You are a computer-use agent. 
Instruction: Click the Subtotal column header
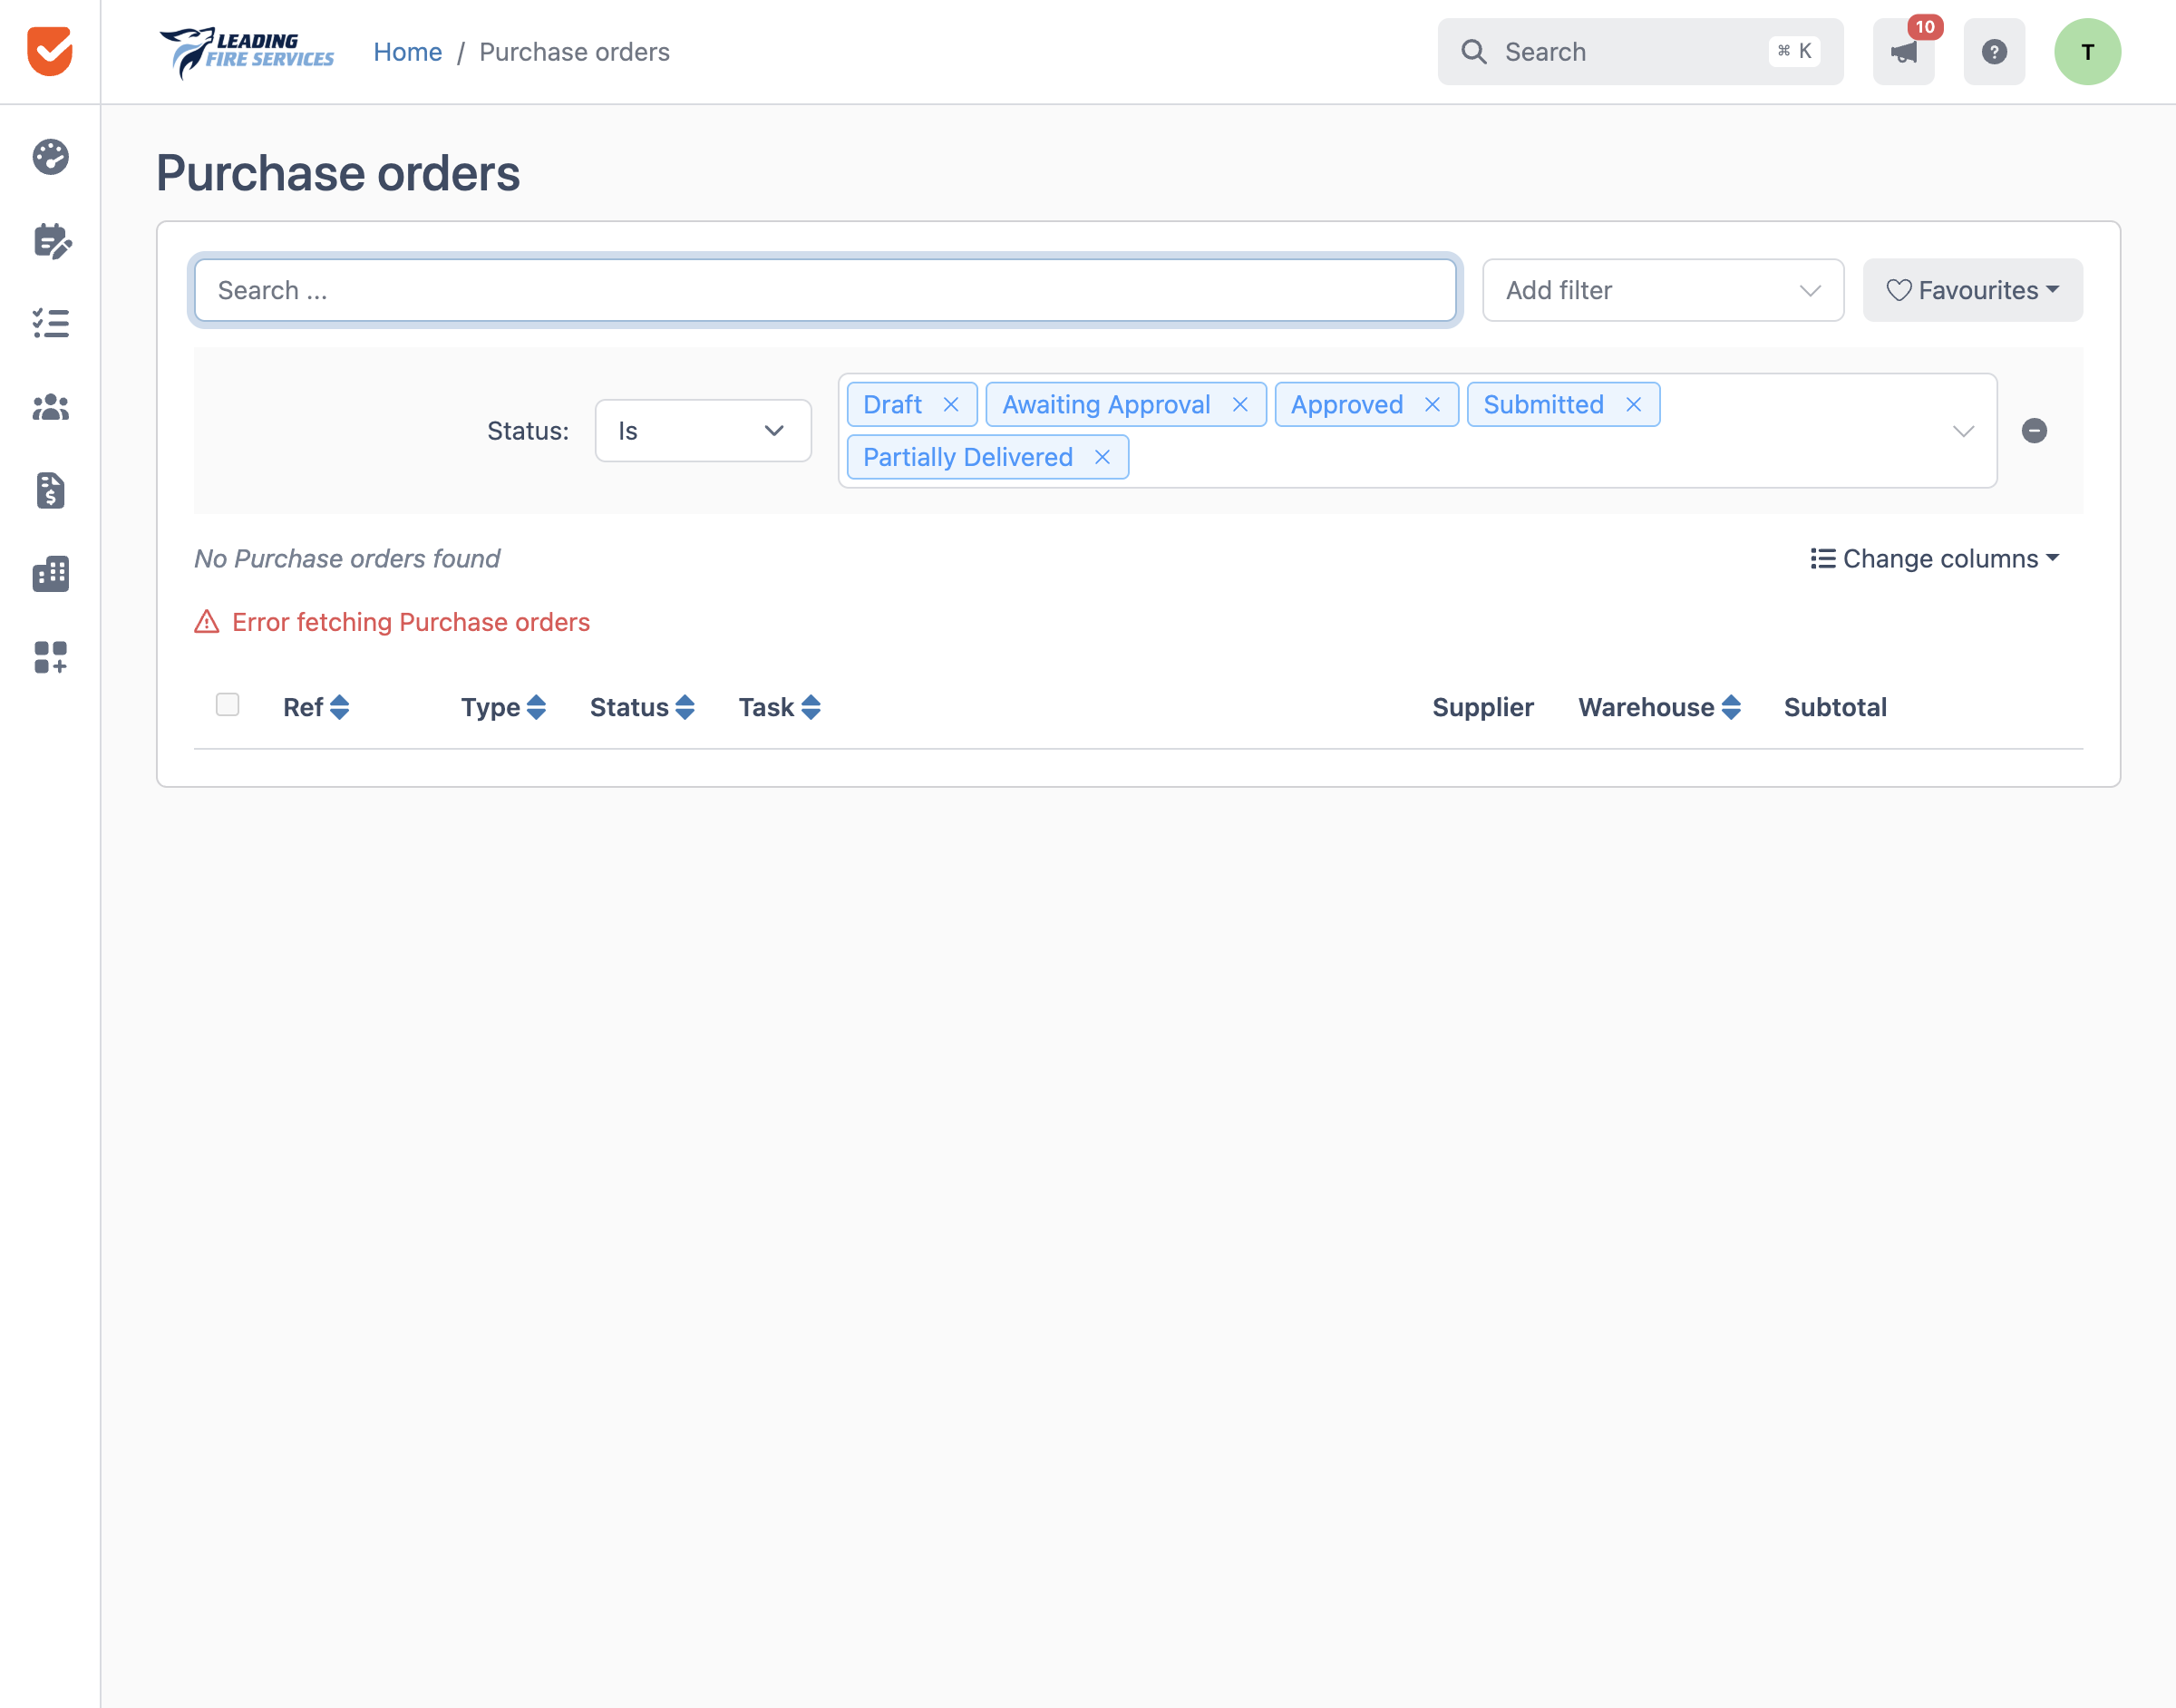[1835, 707]
